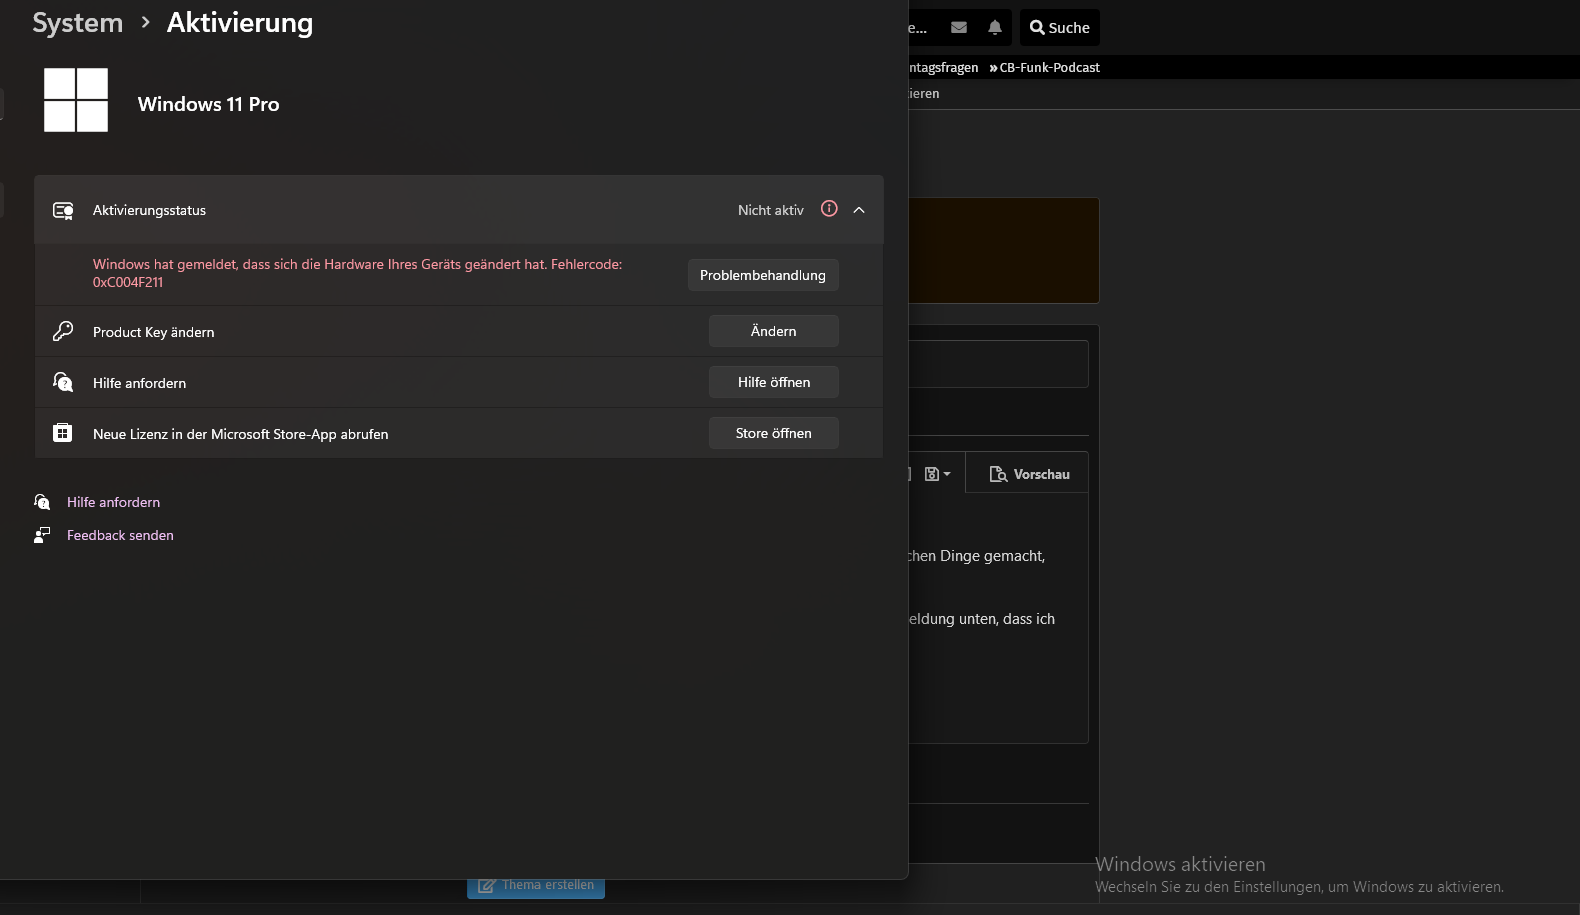The height and width of the screenshot is (915, 1580).
Task: Click Neue Lizenz in der Microsoft Store-App abrufen
Action: click(240, 434)
